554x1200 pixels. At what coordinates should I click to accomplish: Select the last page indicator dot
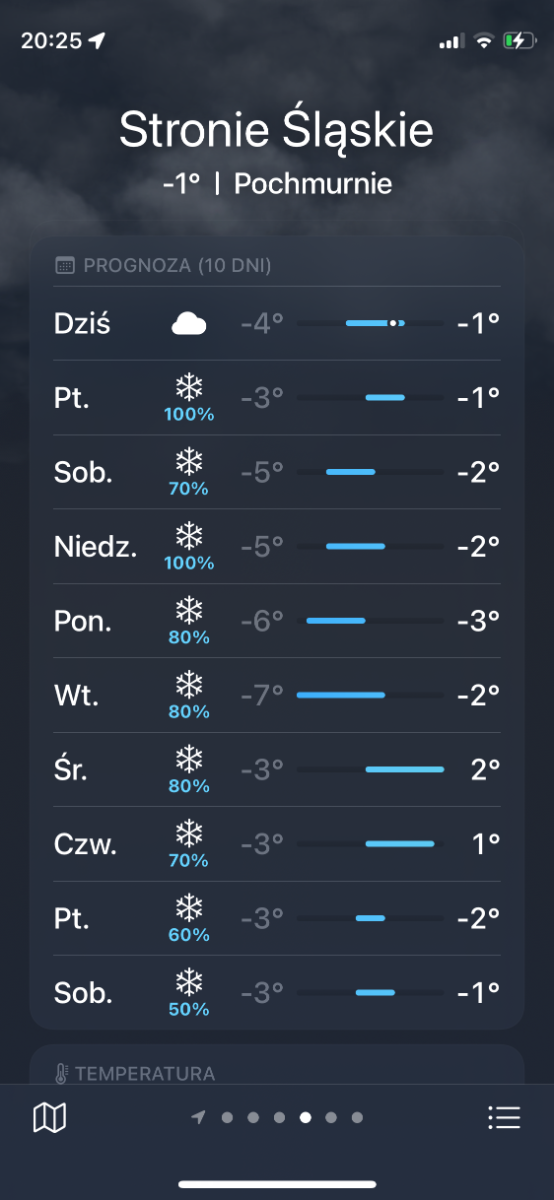[358, 1118]
